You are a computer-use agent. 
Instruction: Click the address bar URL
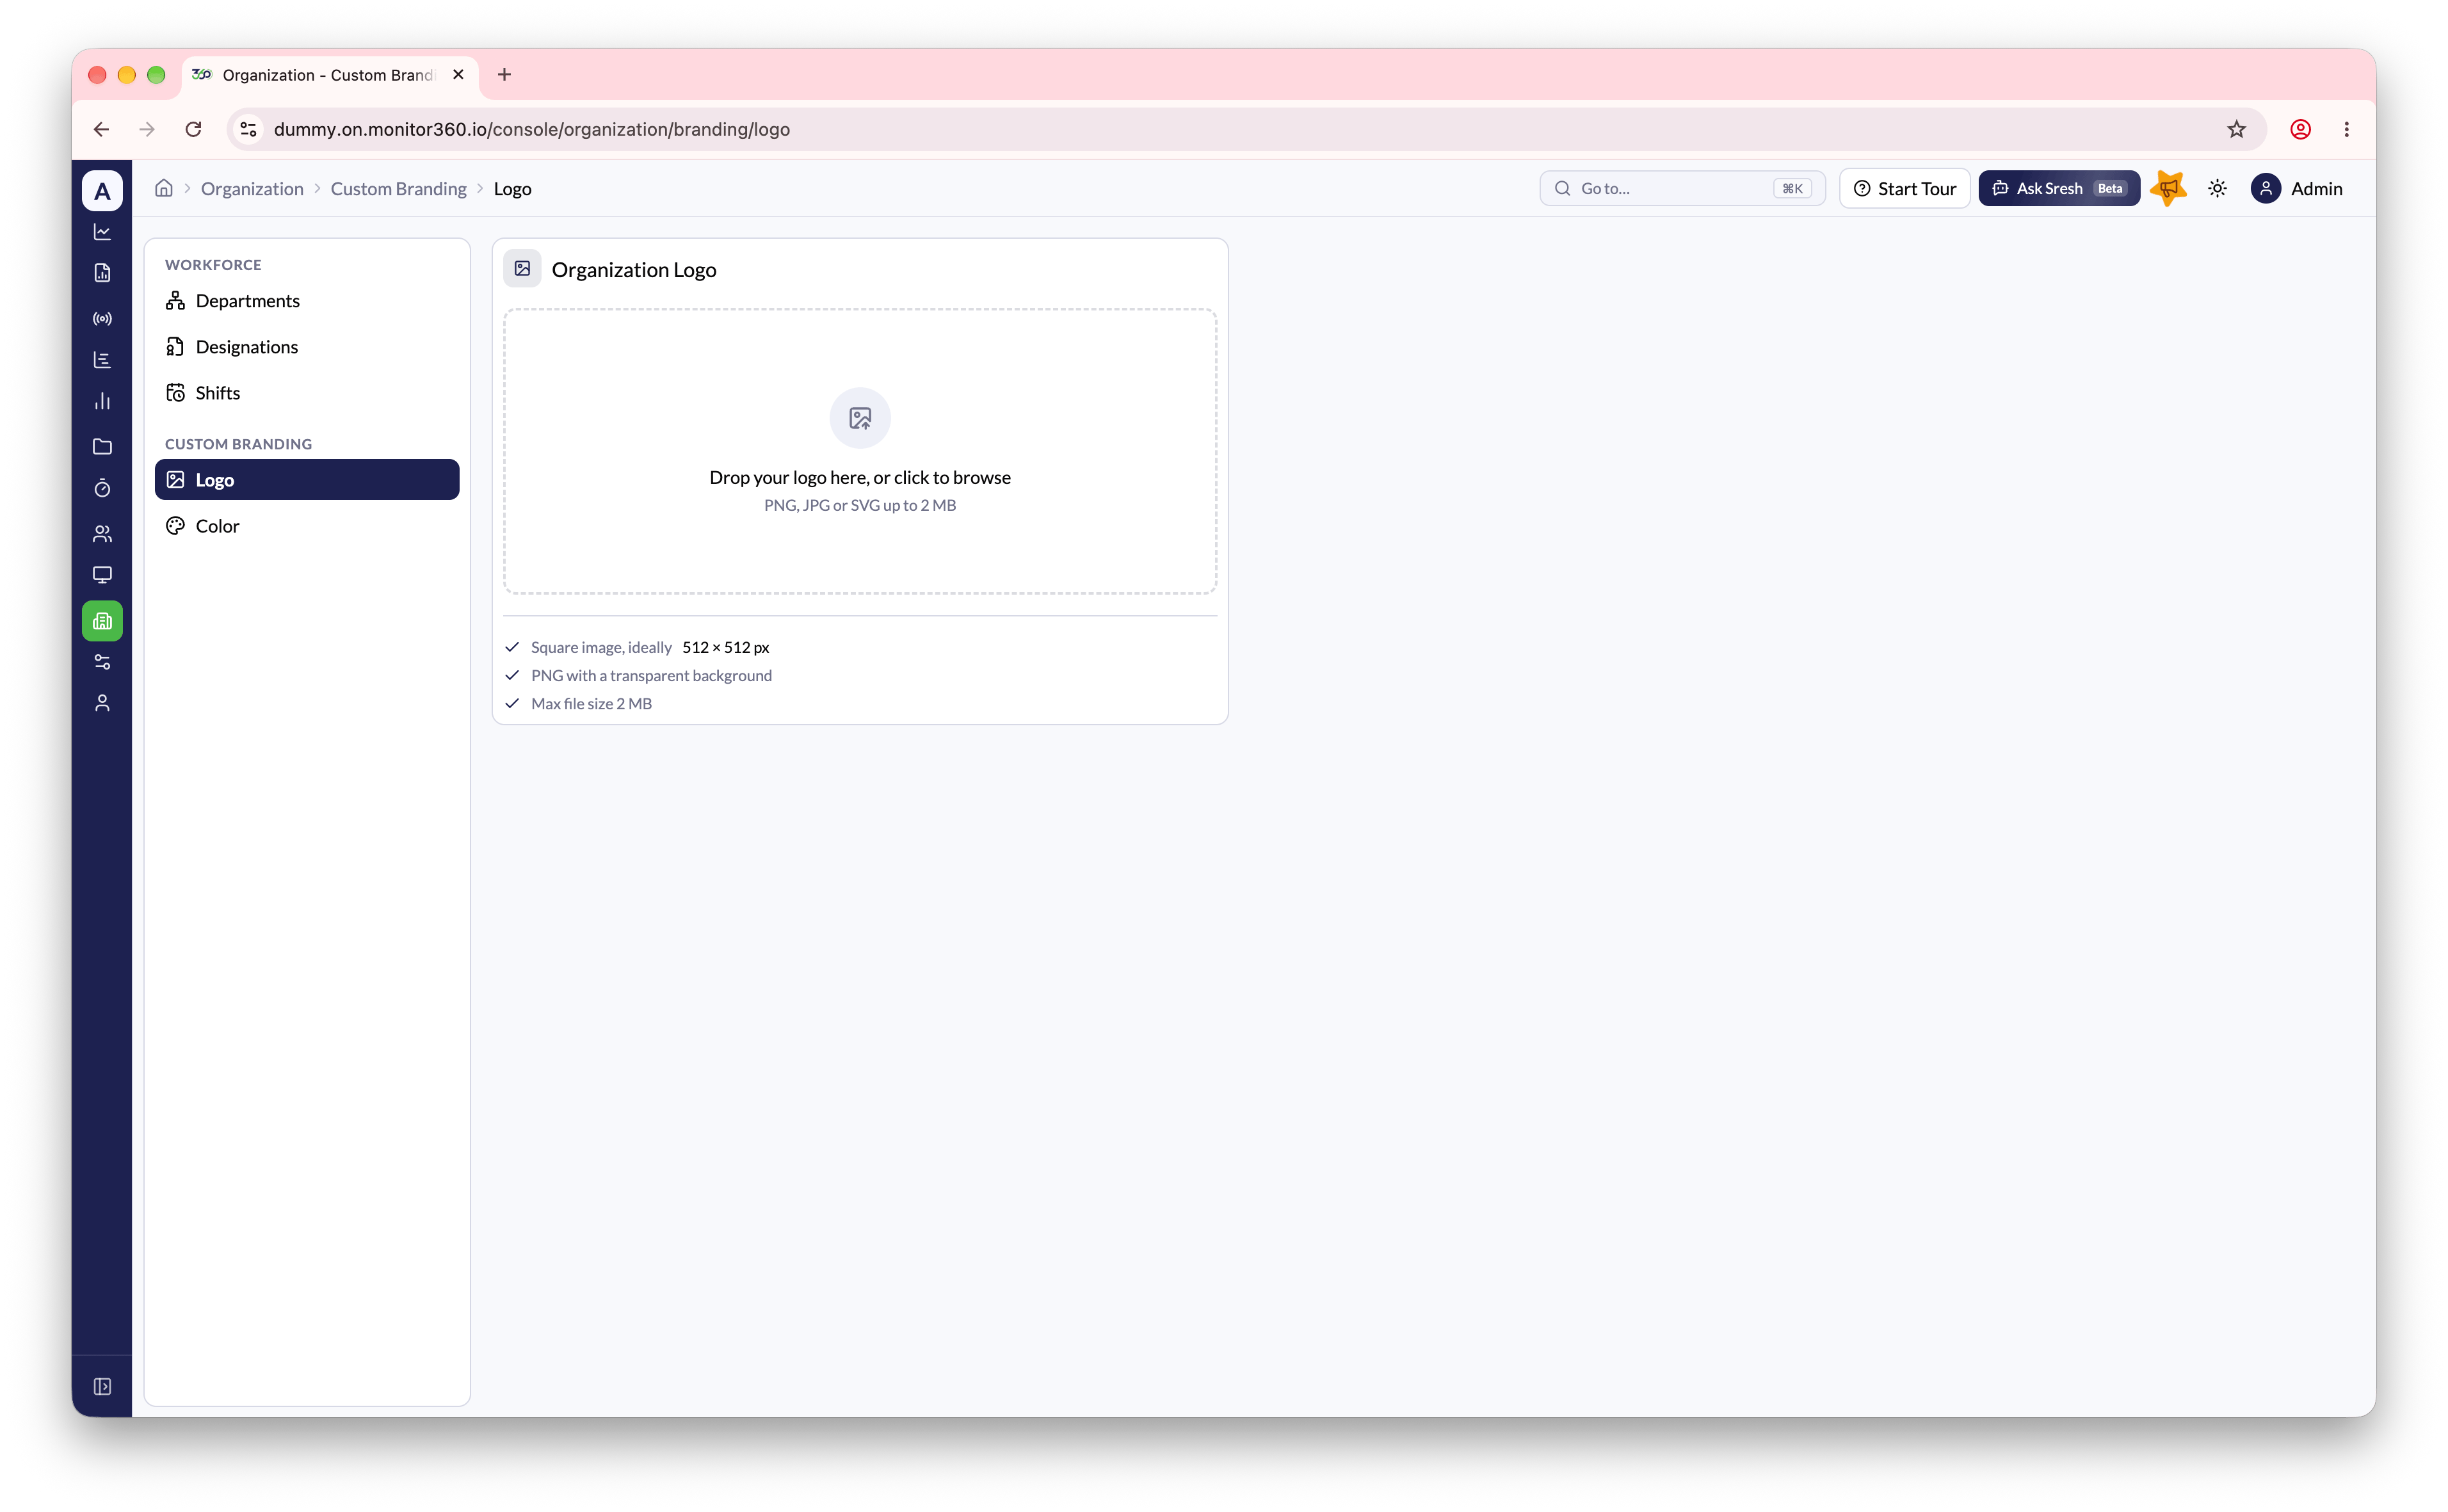click(532, 129)
